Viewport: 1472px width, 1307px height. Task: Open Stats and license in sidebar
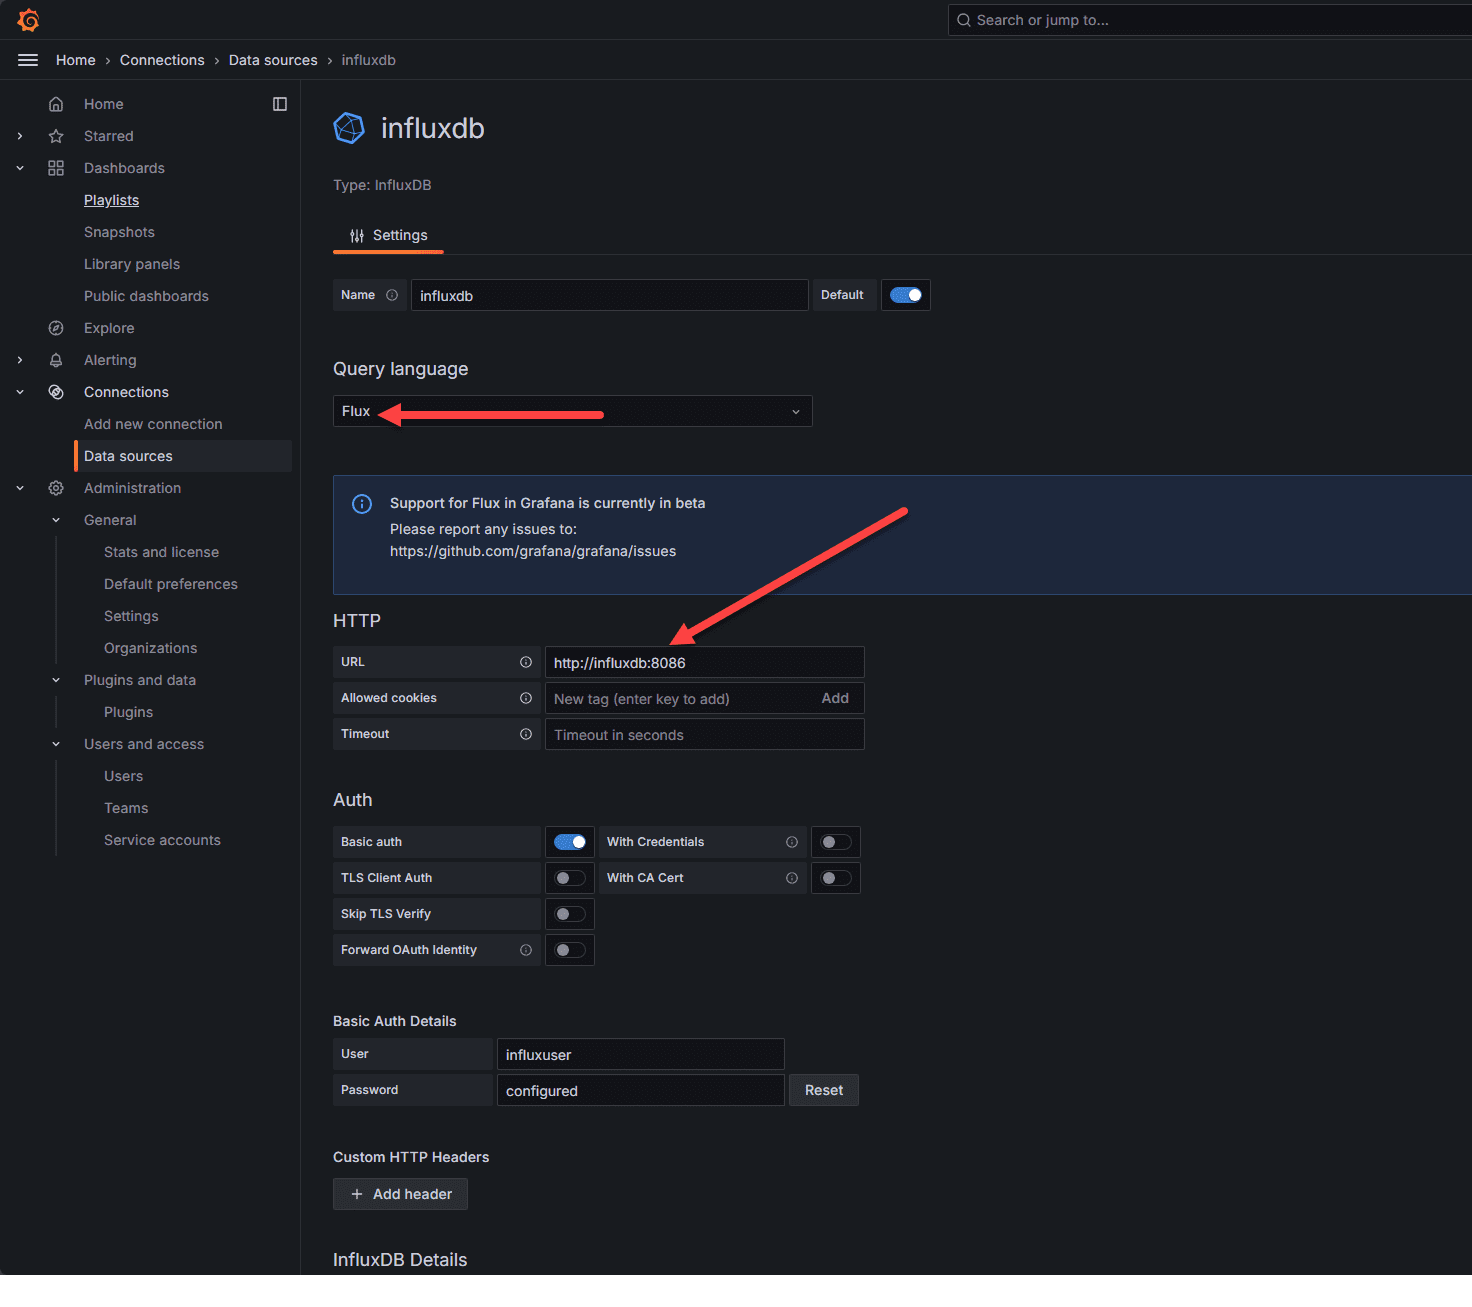(161, 552)
